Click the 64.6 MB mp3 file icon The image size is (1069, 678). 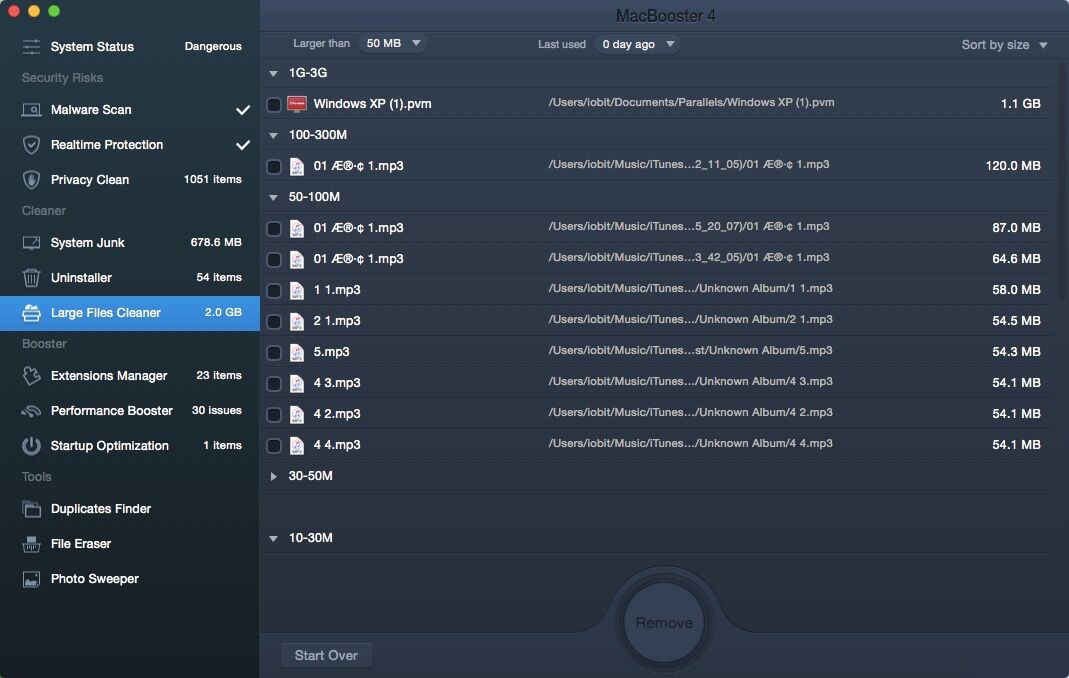[x=297, y=259]
